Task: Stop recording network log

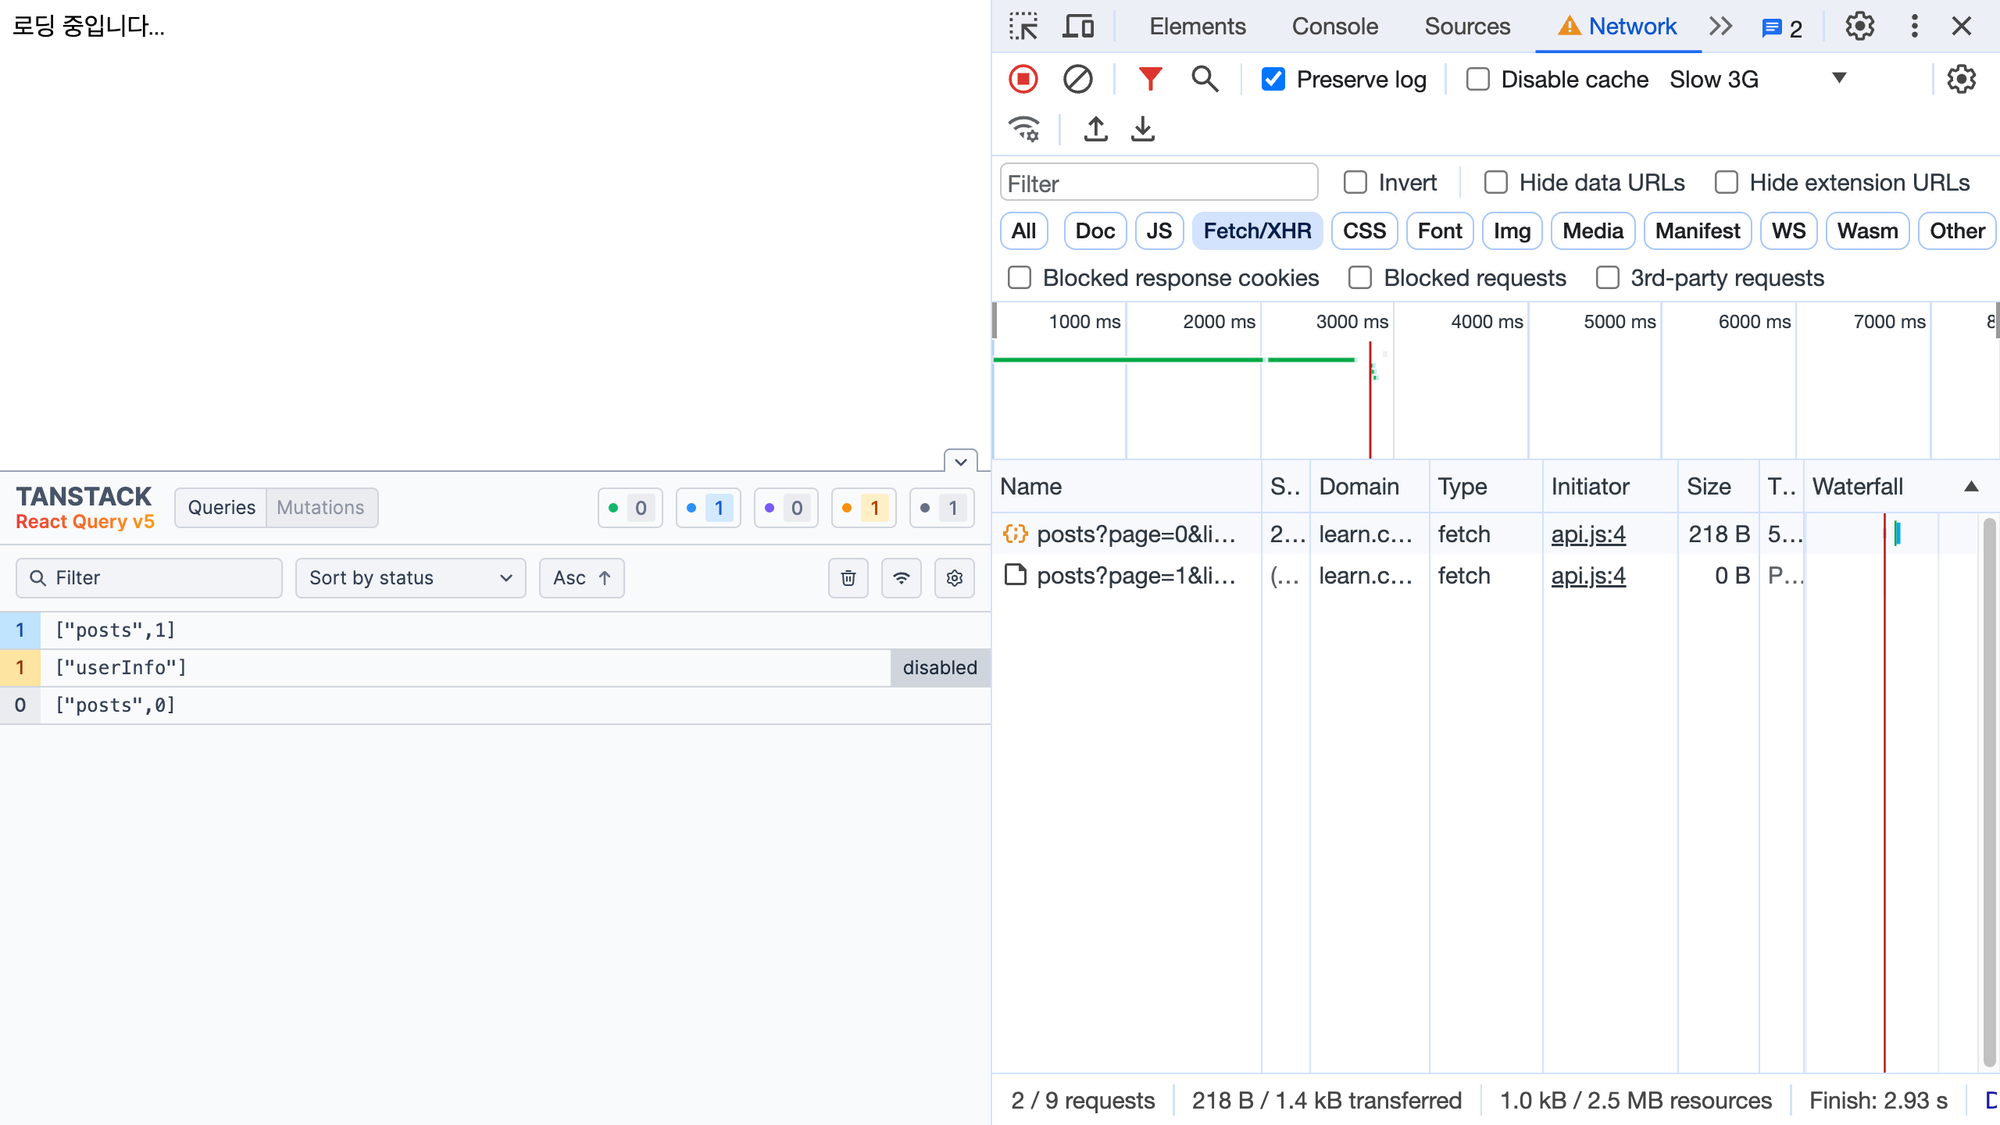Action: (x=1023, y=79)
